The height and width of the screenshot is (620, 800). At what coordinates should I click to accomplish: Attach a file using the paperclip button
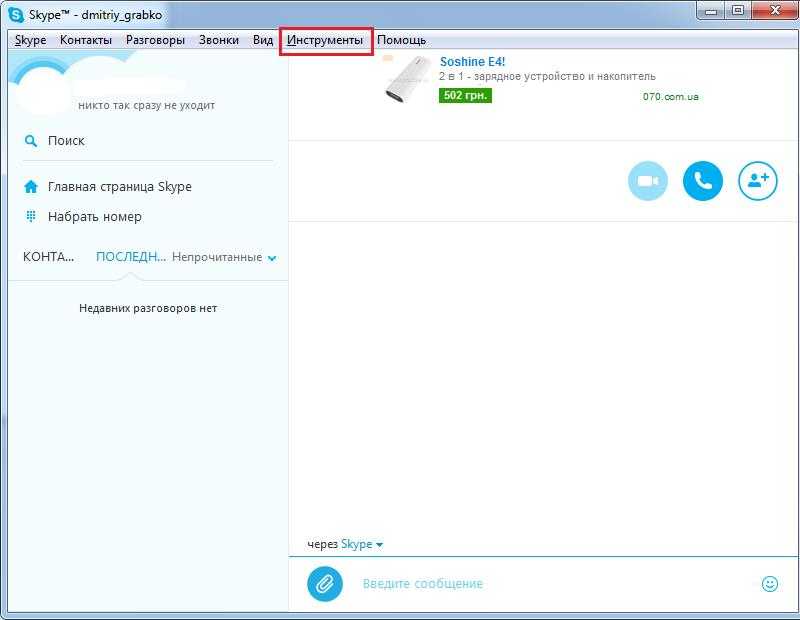[x=325, y=584]
